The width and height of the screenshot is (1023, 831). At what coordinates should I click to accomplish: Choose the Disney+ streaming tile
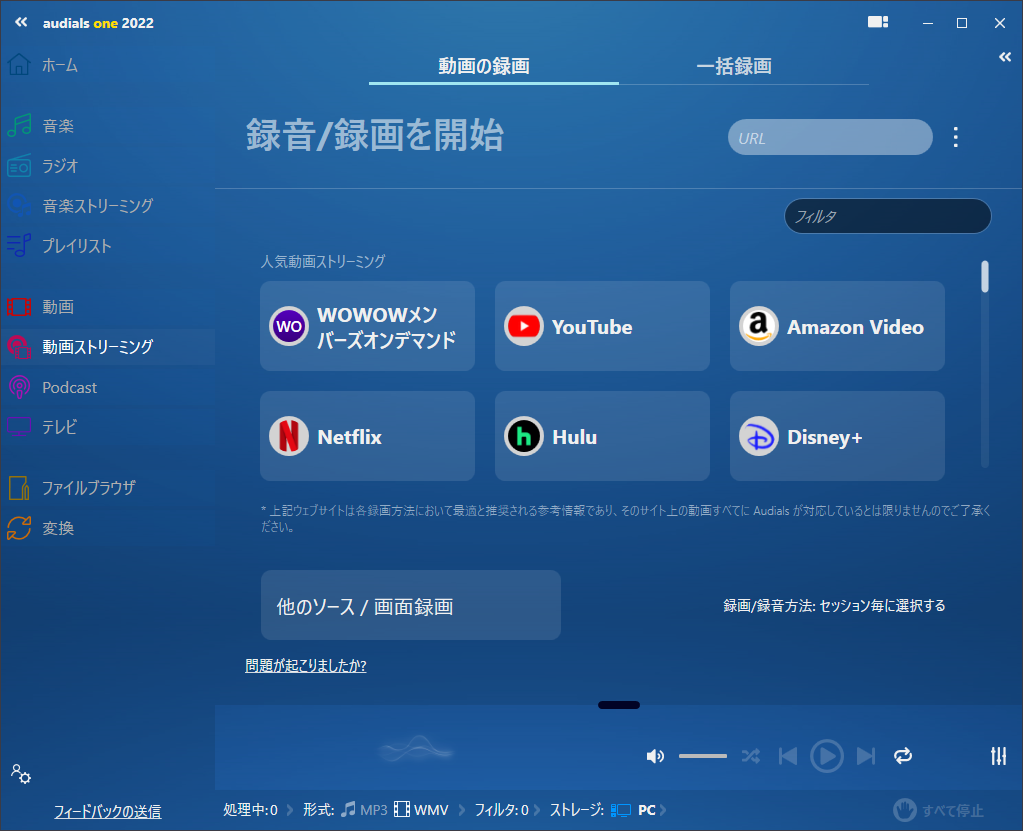click(837, 436)
